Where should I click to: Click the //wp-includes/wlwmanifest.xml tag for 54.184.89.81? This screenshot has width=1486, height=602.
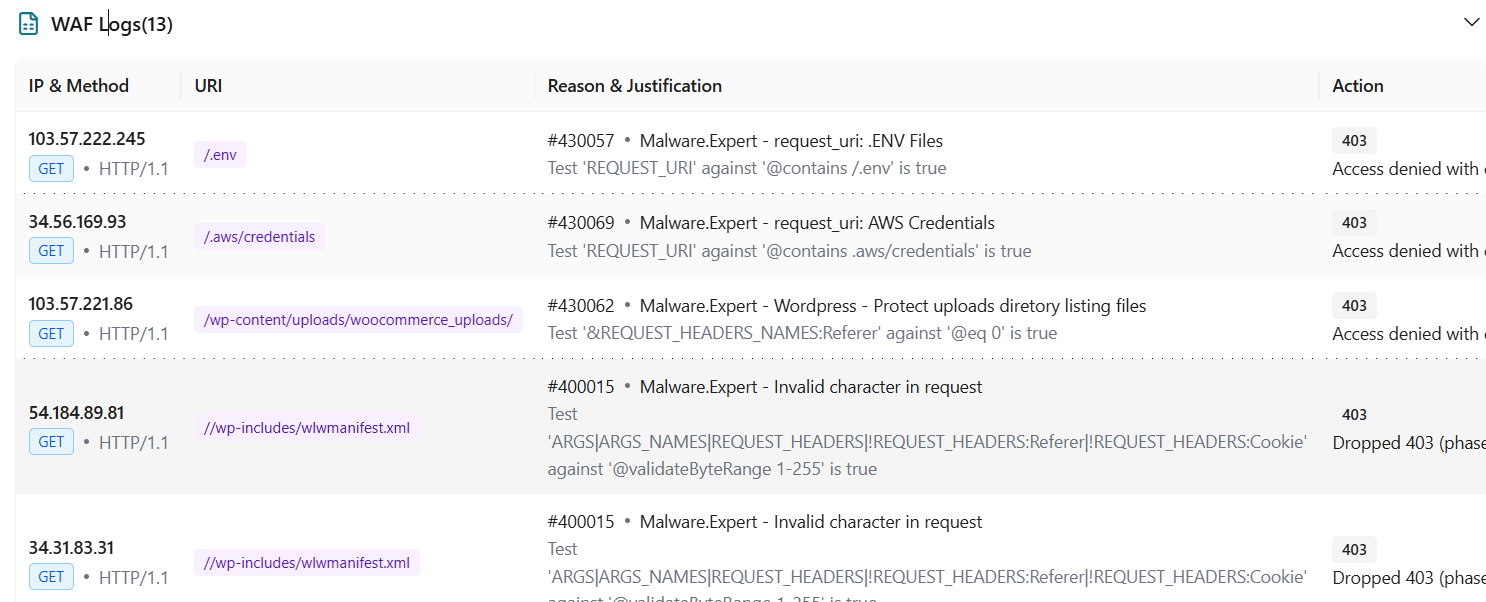tap(307, 428)
